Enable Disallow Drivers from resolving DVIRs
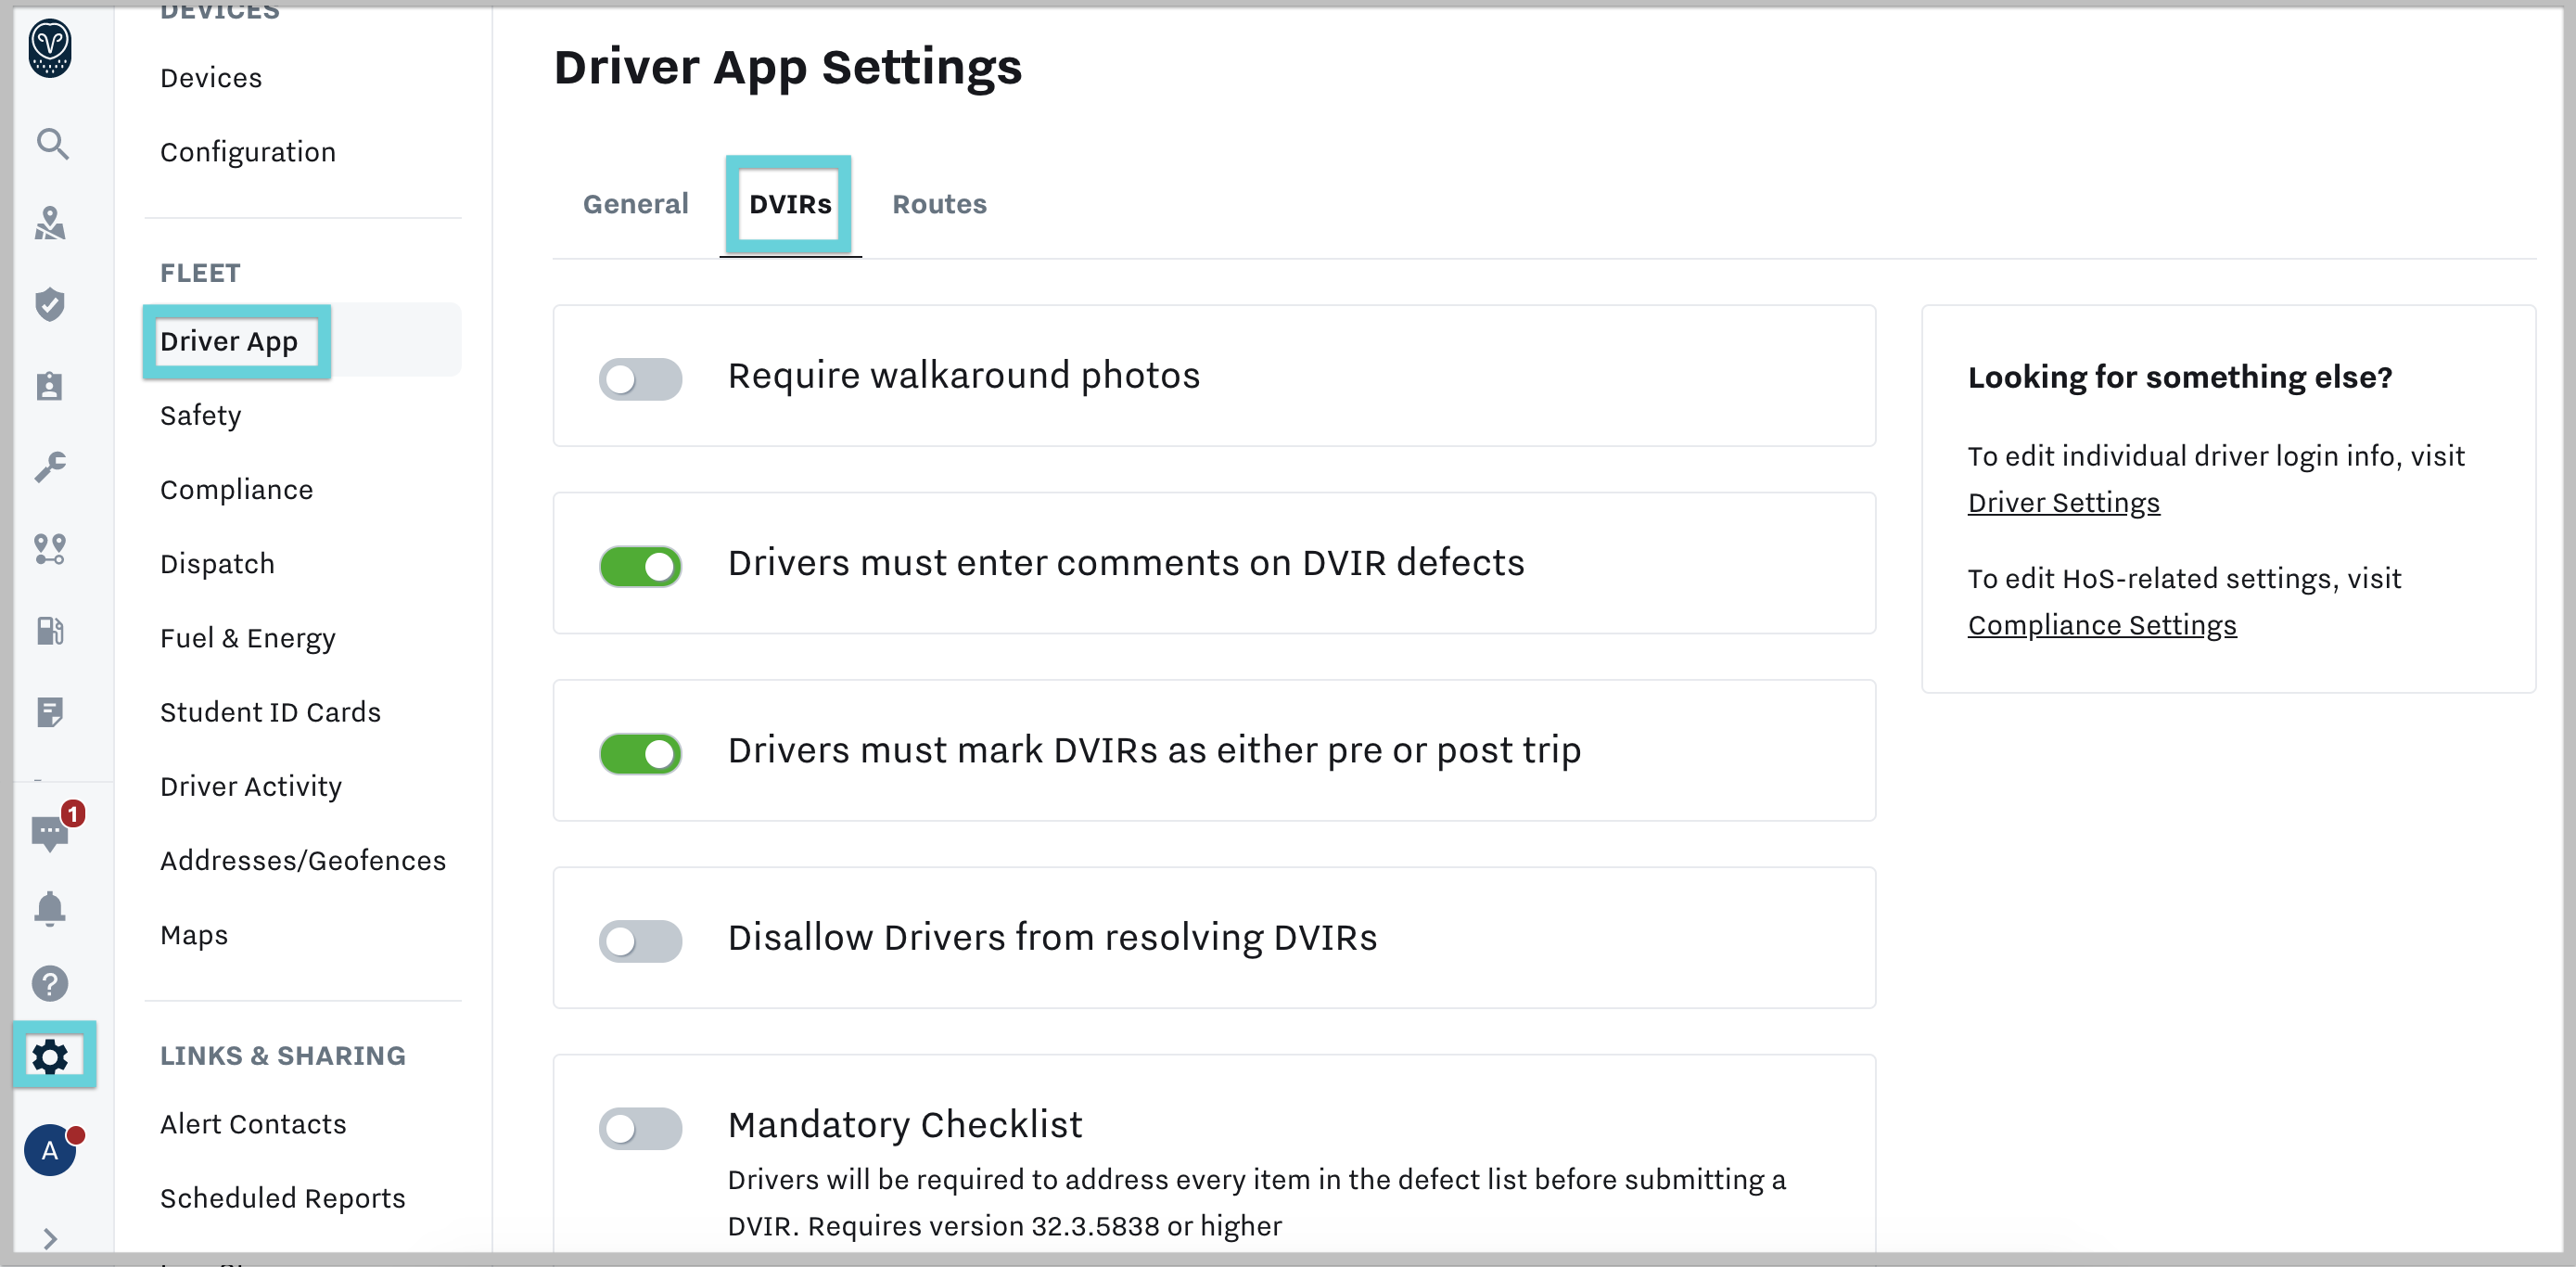Viewport: 2576px width, 1267px height. (x=641, y=940)
